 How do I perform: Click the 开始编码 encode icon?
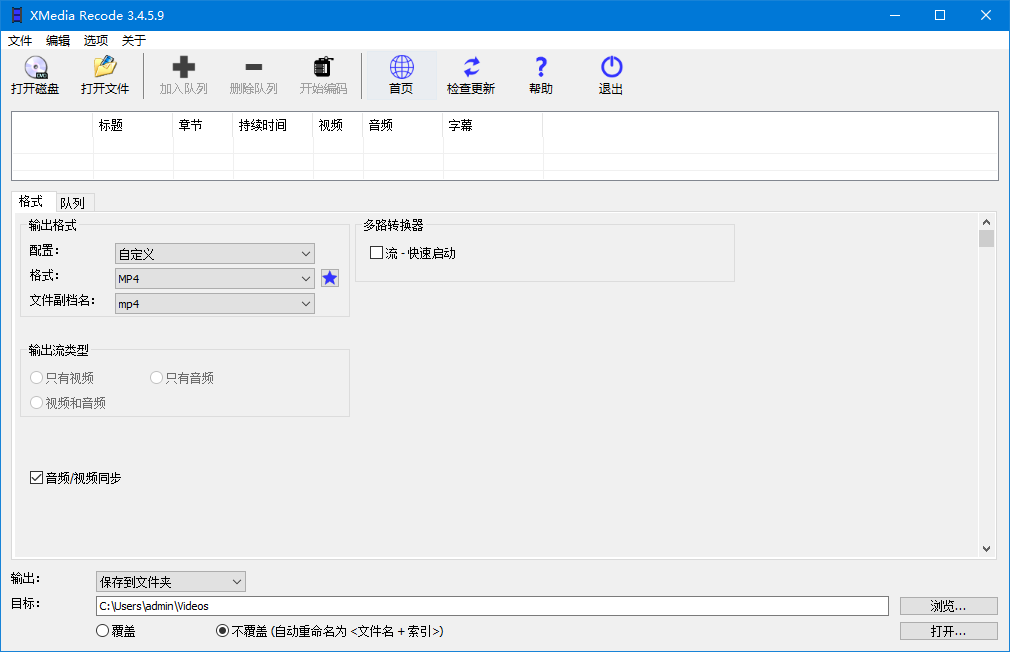[x=323, y=75]
